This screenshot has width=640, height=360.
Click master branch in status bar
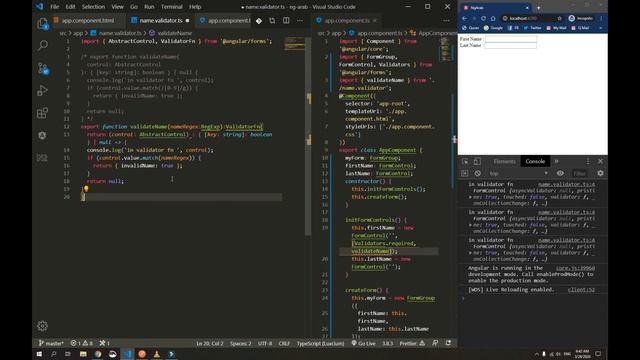click(51, 343)
